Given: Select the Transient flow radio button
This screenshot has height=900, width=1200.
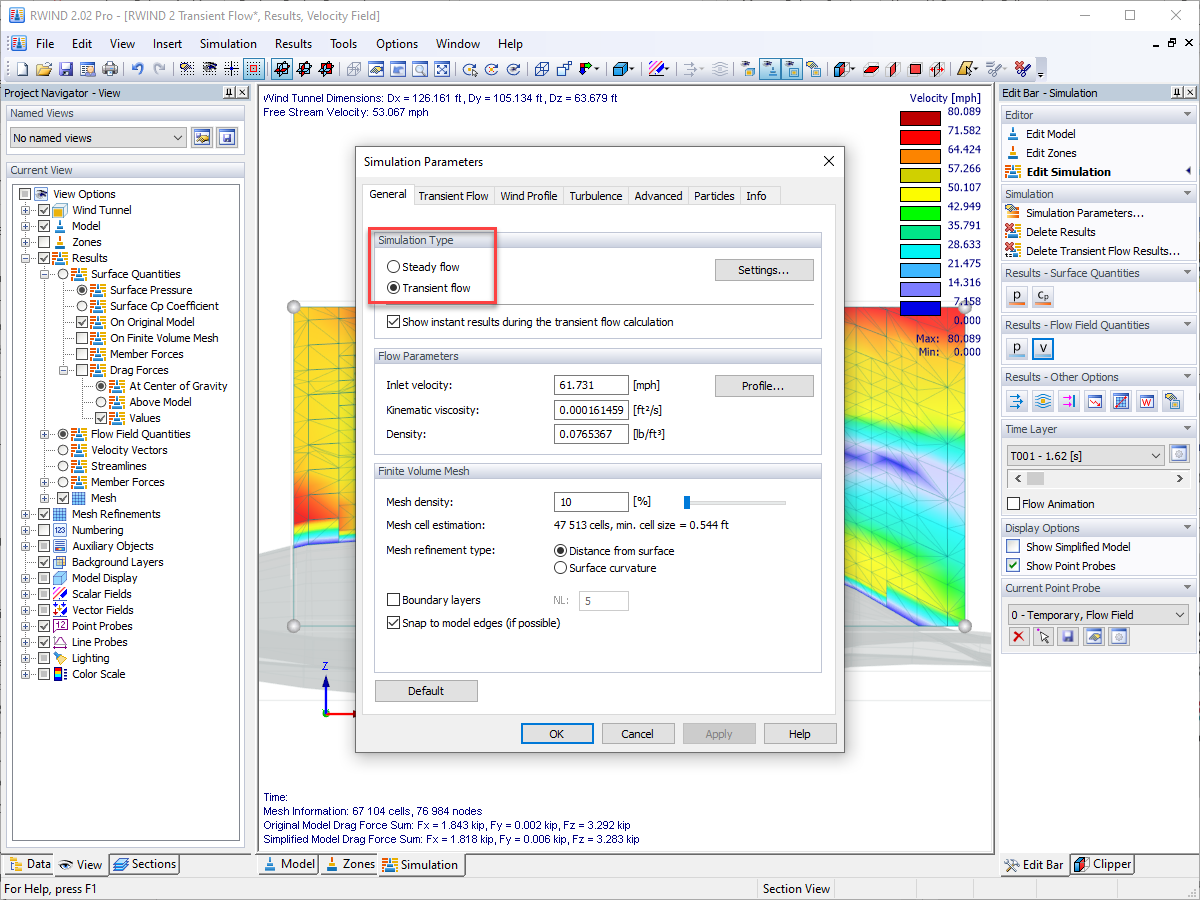Looking at the screenshot, I should point(394,287).
